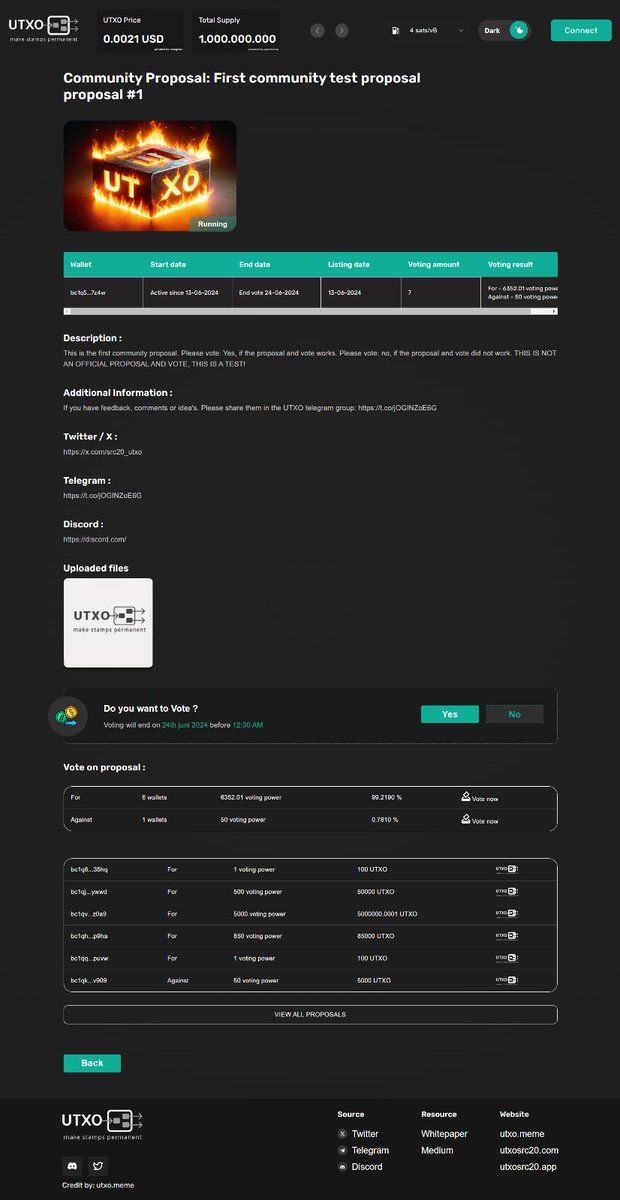Select the Voting amount column header
Image resolution: width=620 pixels, height=1200 pixels.
click(434, 264)
